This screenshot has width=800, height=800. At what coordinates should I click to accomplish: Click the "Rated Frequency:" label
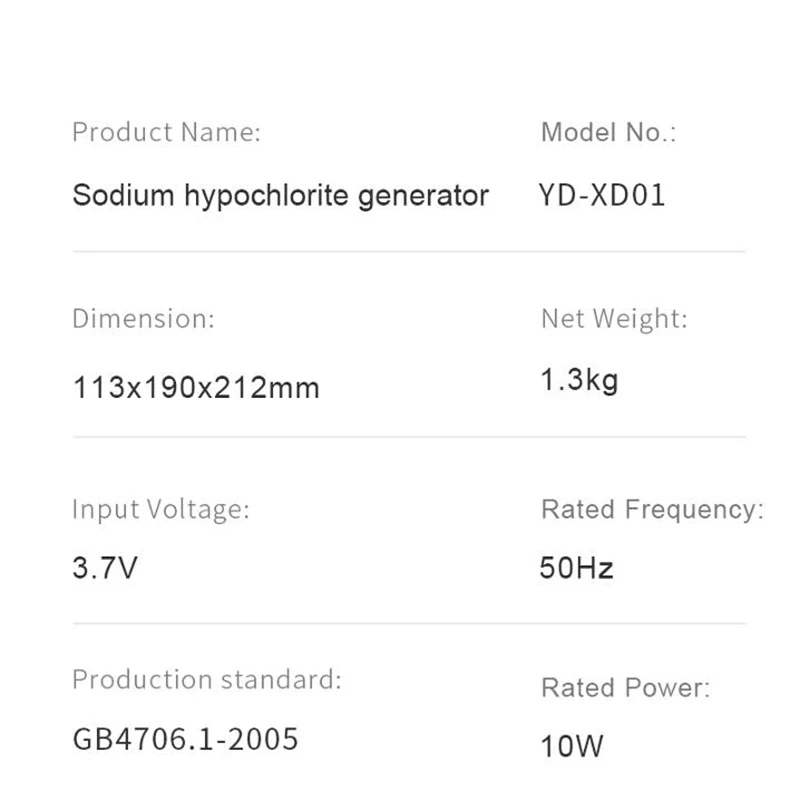[652, 509]
